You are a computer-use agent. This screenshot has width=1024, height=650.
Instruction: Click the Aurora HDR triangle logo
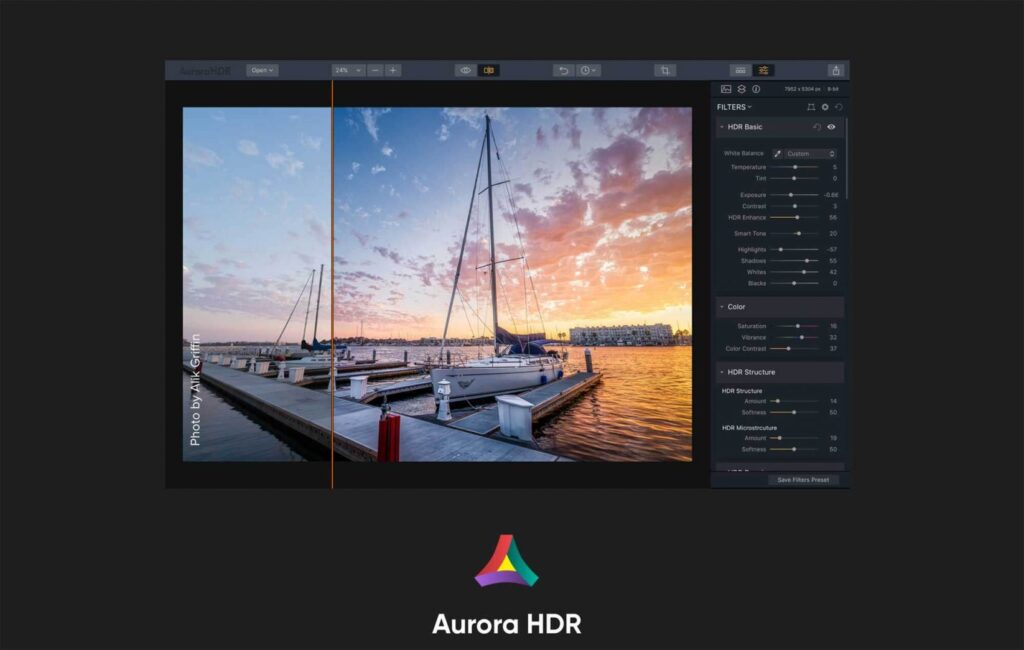coord(506,561)
